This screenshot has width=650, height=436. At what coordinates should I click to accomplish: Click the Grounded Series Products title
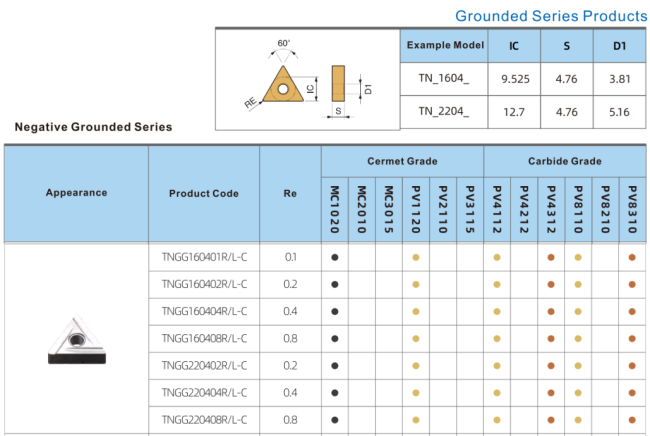pyautogui.click(x=550, y=16)
